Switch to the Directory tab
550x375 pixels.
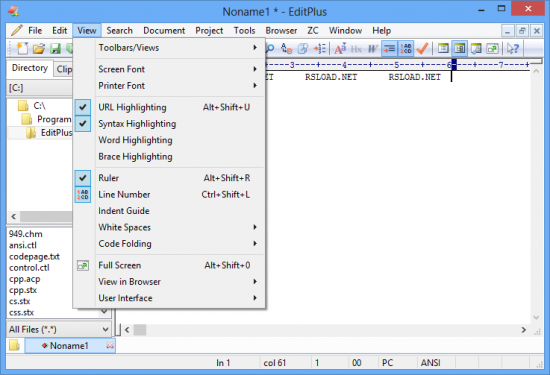click(30, 68)
